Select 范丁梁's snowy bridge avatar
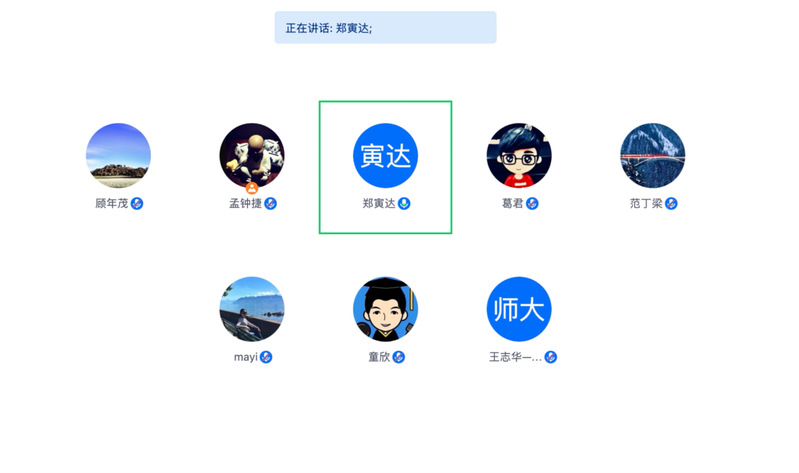799x473 pixels. (x=652, y=155)
